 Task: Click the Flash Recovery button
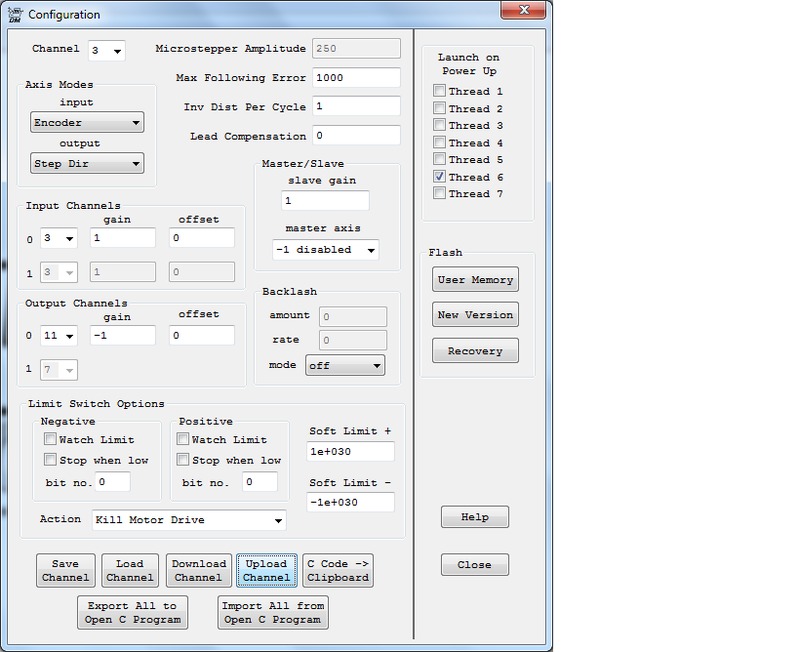[x=476, y=351]
